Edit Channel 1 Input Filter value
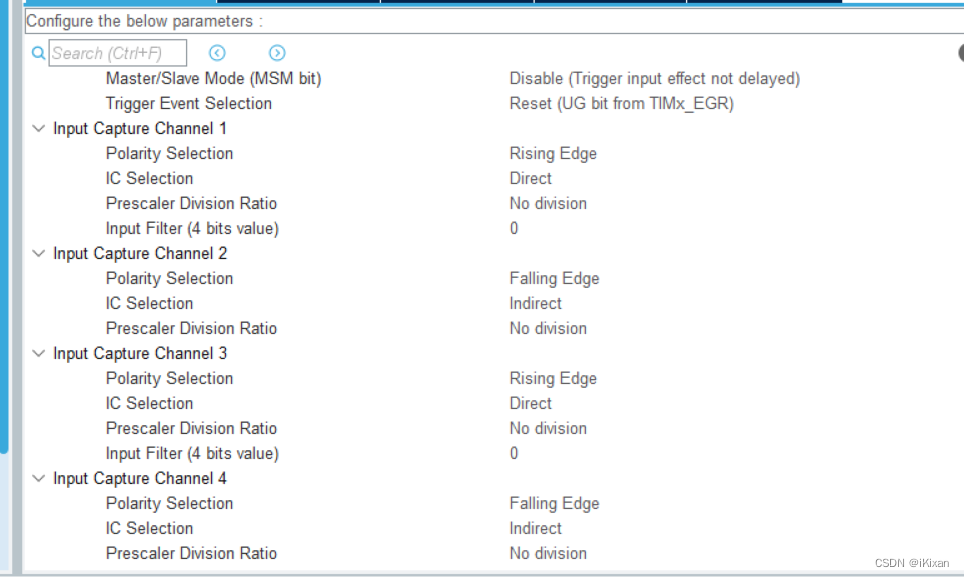 (x=514, y=228)
